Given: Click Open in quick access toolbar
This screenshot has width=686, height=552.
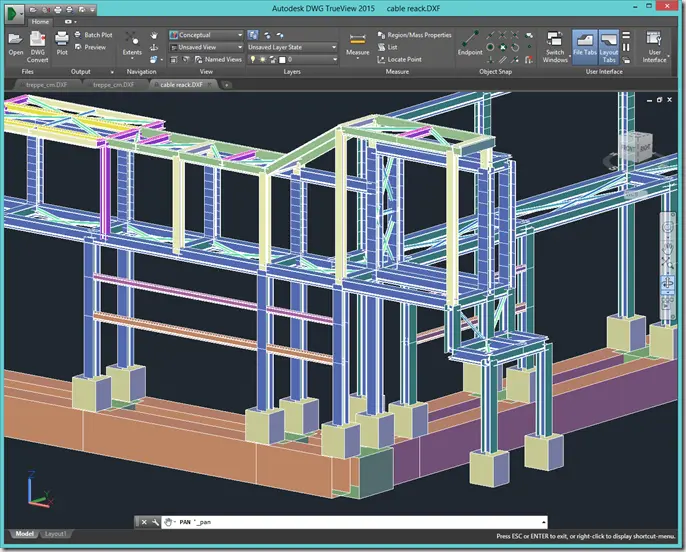Looking at the screenshot, I should [x=33, y=9].
